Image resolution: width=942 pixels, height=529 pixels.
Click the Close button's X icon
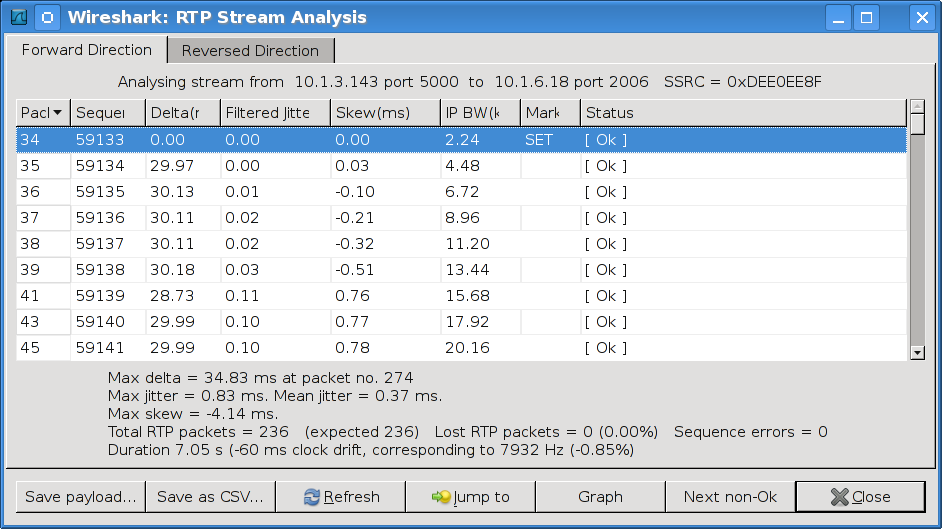click(x=839, y=497)
